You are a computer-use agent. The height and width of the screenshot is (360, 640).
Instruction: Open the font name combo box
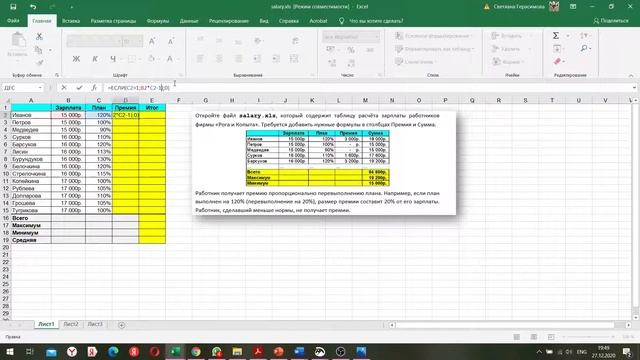coord(95,41)
